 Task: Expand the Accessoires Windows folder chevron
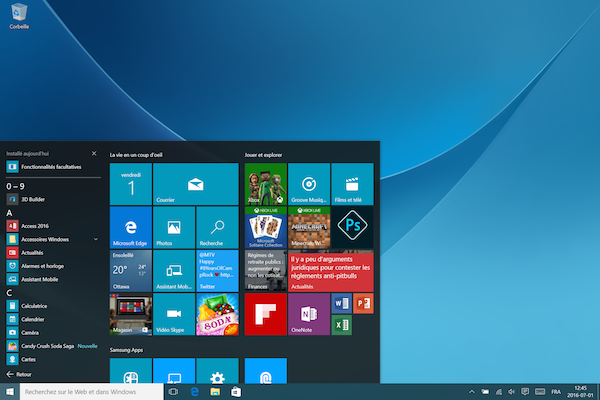click(x=96, y=239)
